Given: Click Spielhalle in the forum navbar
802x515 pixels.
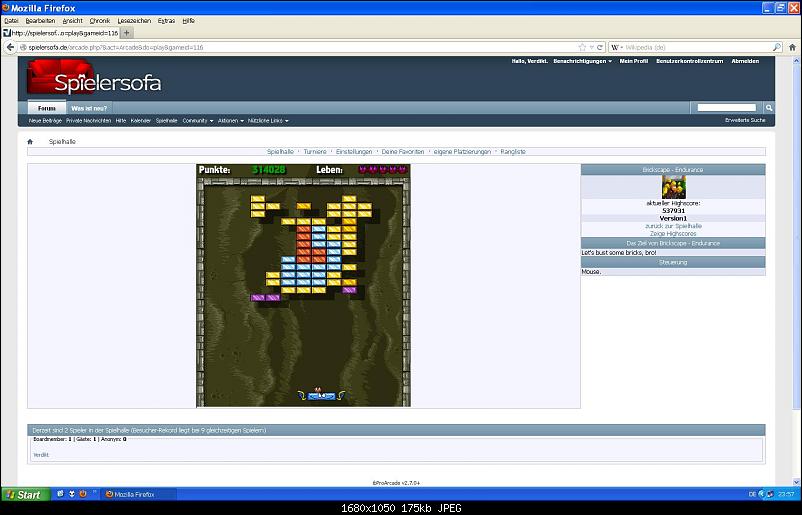Looking at the screenshot, I should (166, 121).
